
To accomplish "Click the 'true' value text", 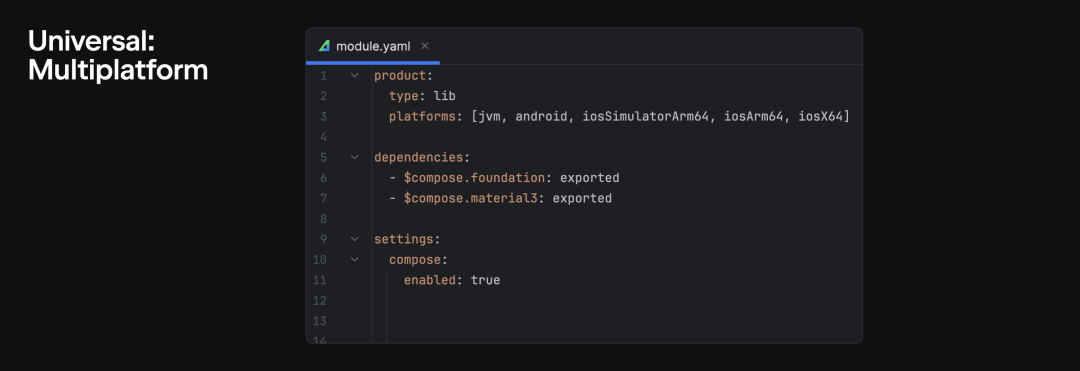I will tap(486, 281).
